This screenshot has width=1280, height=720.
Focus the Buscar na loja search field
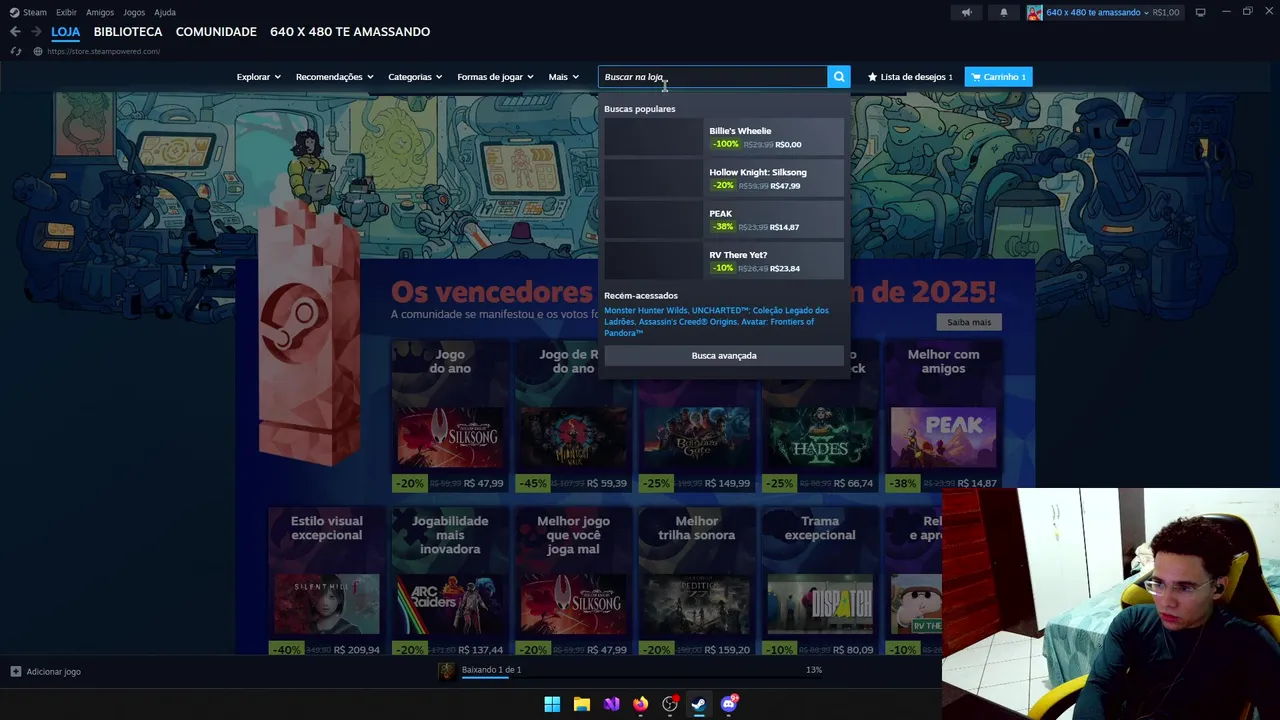coord(713,77)
